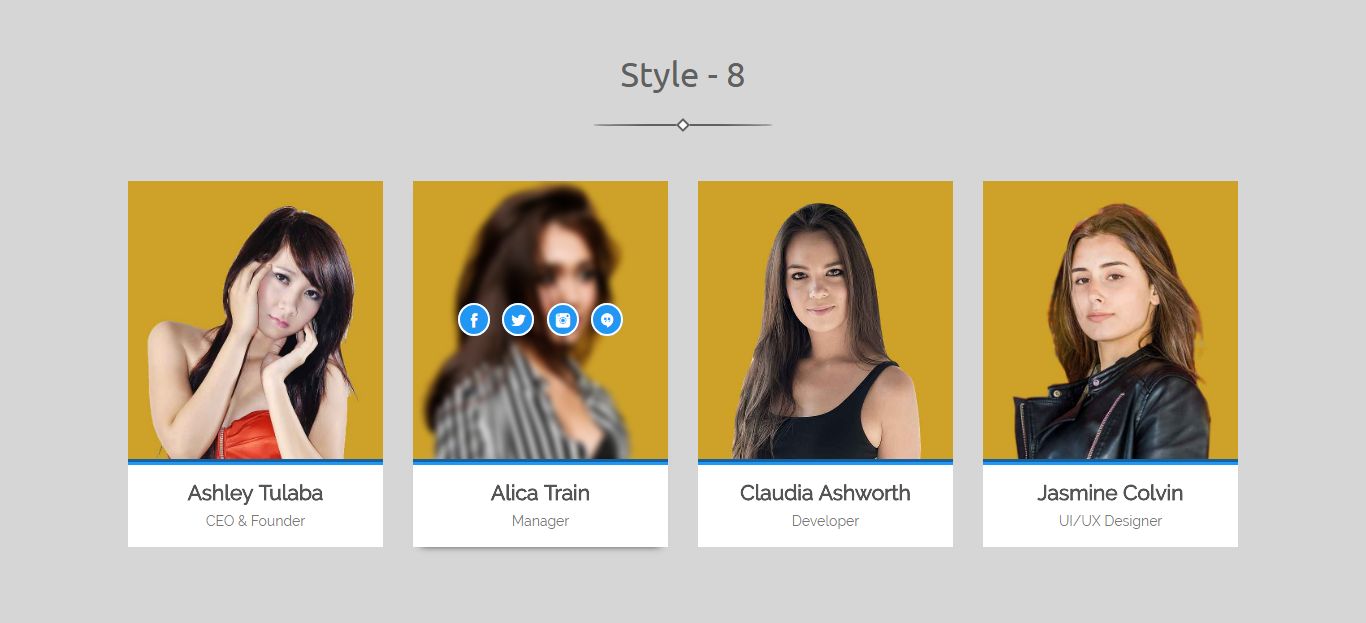Click the Ashley Tulaba name

(255, 493)
